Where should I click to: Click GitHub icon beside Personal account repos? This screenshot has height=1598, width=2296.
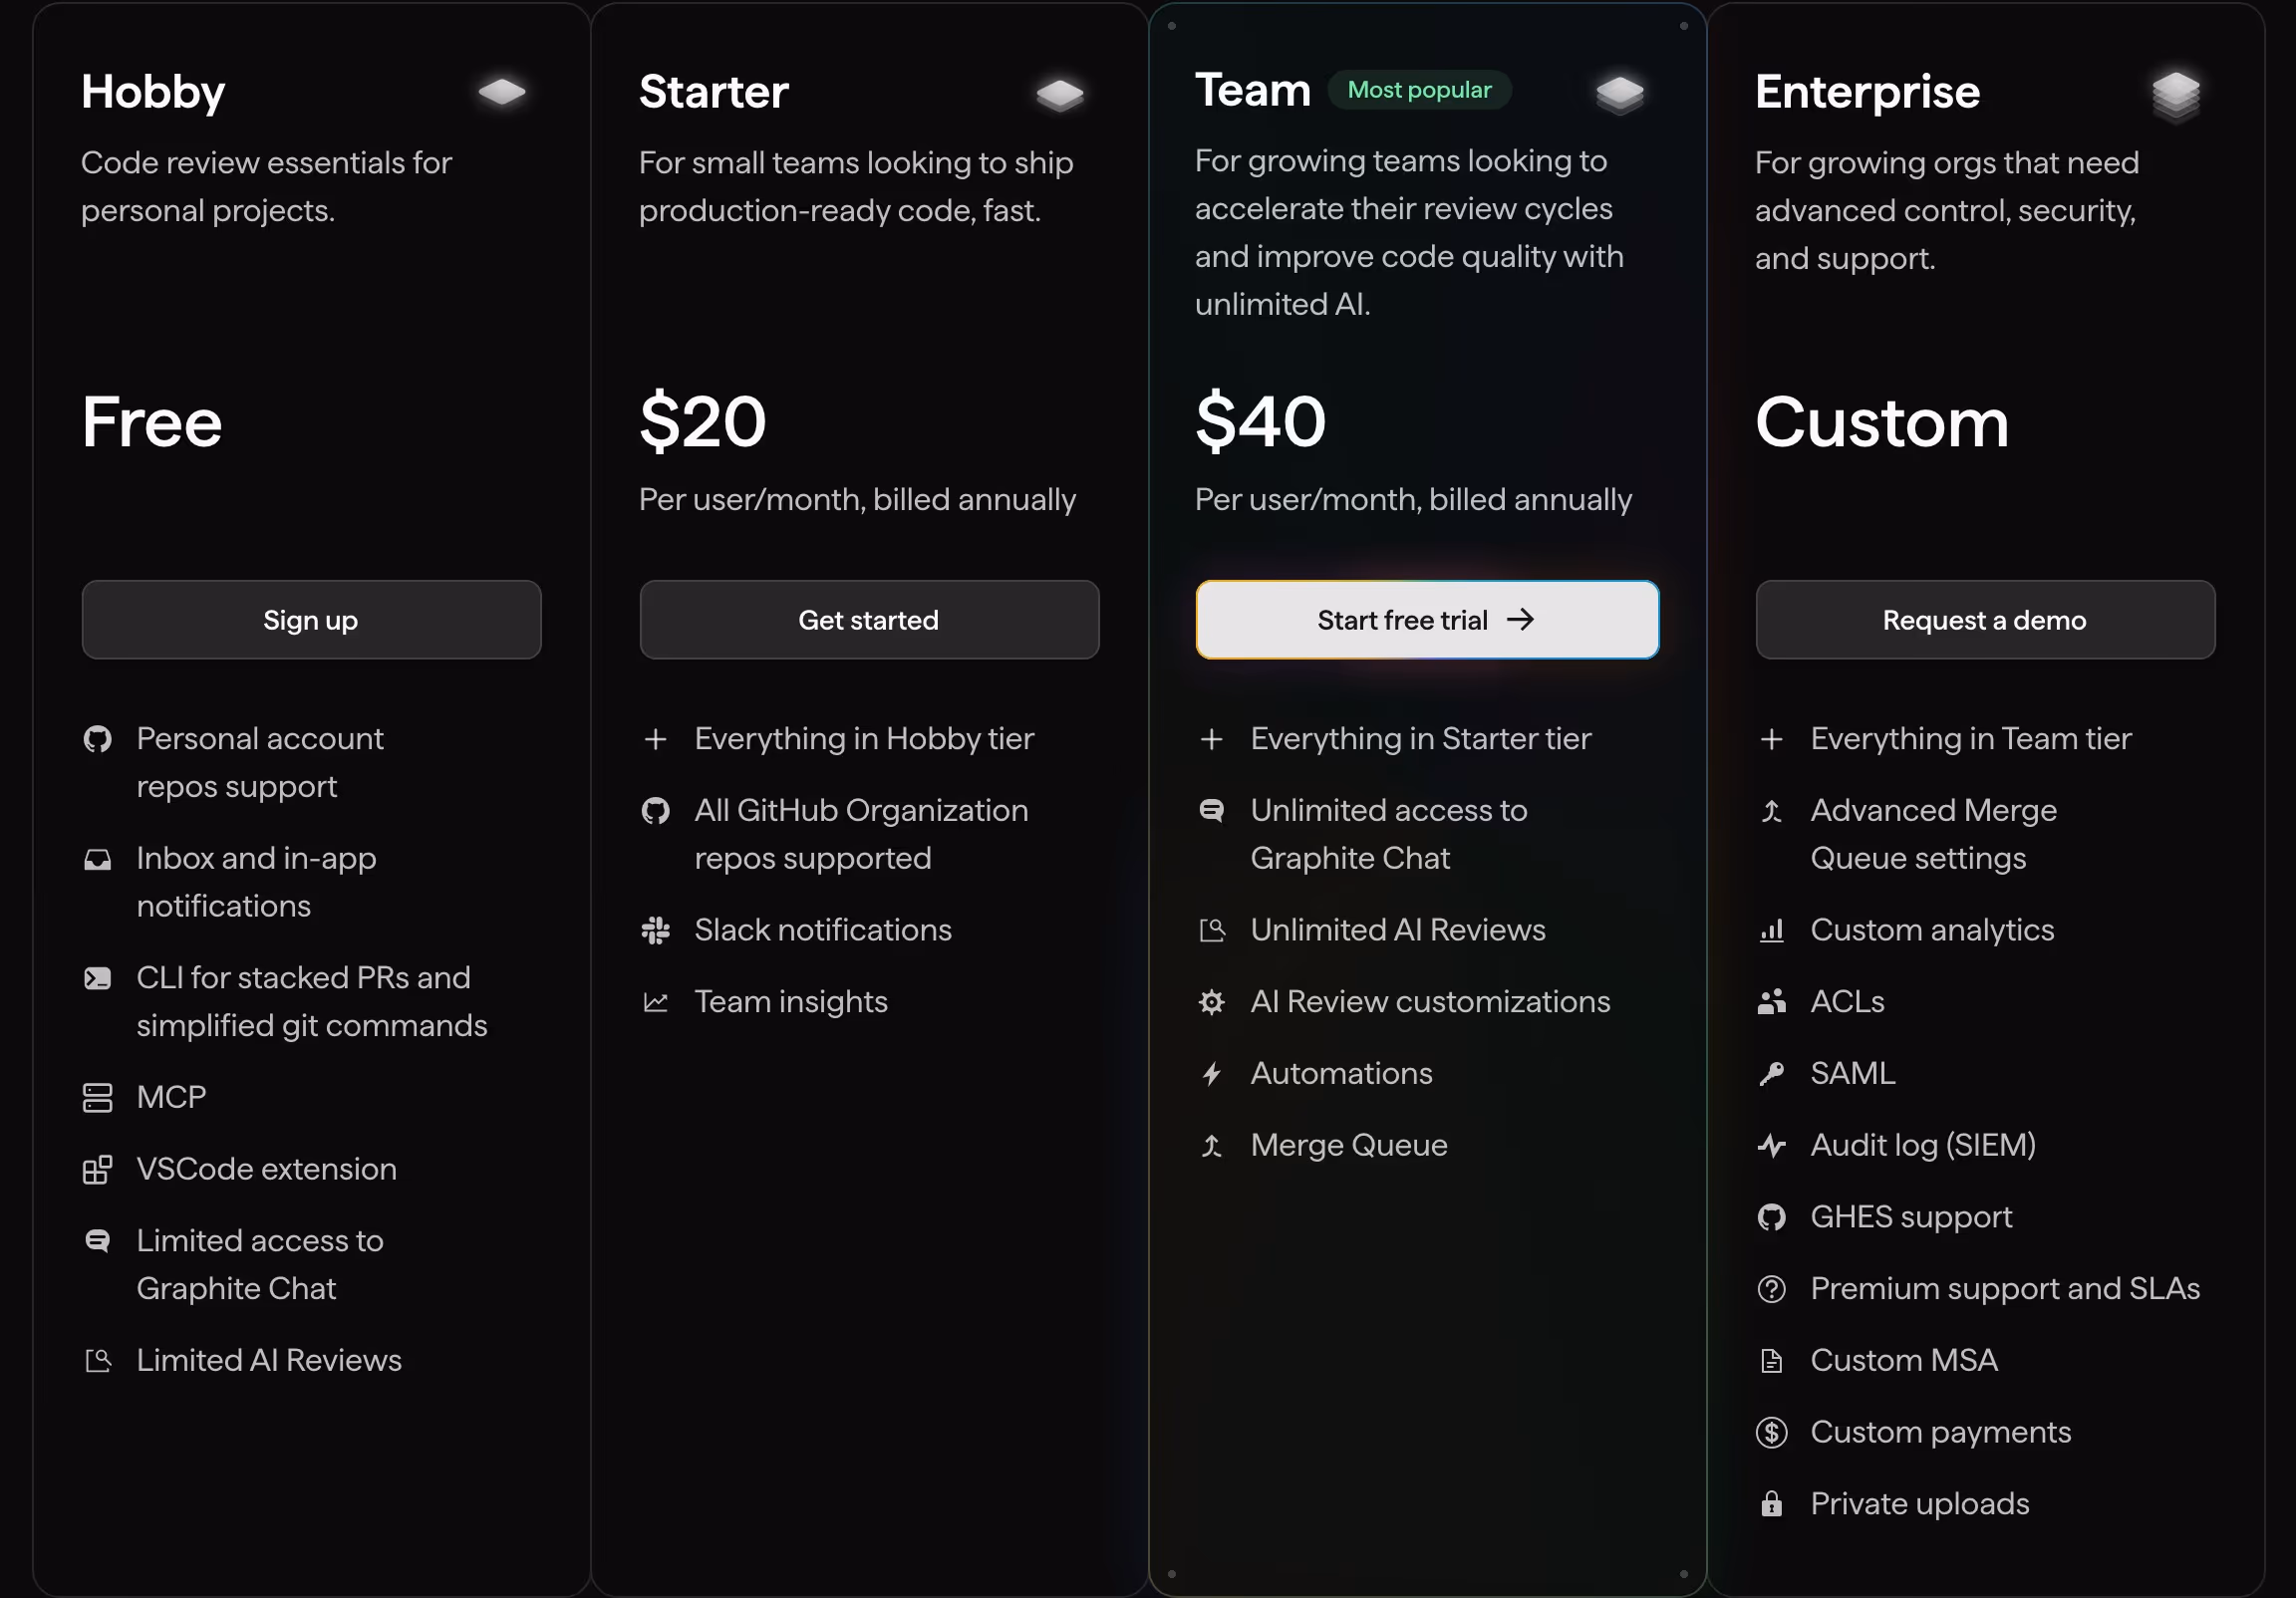tap(97, 739)
